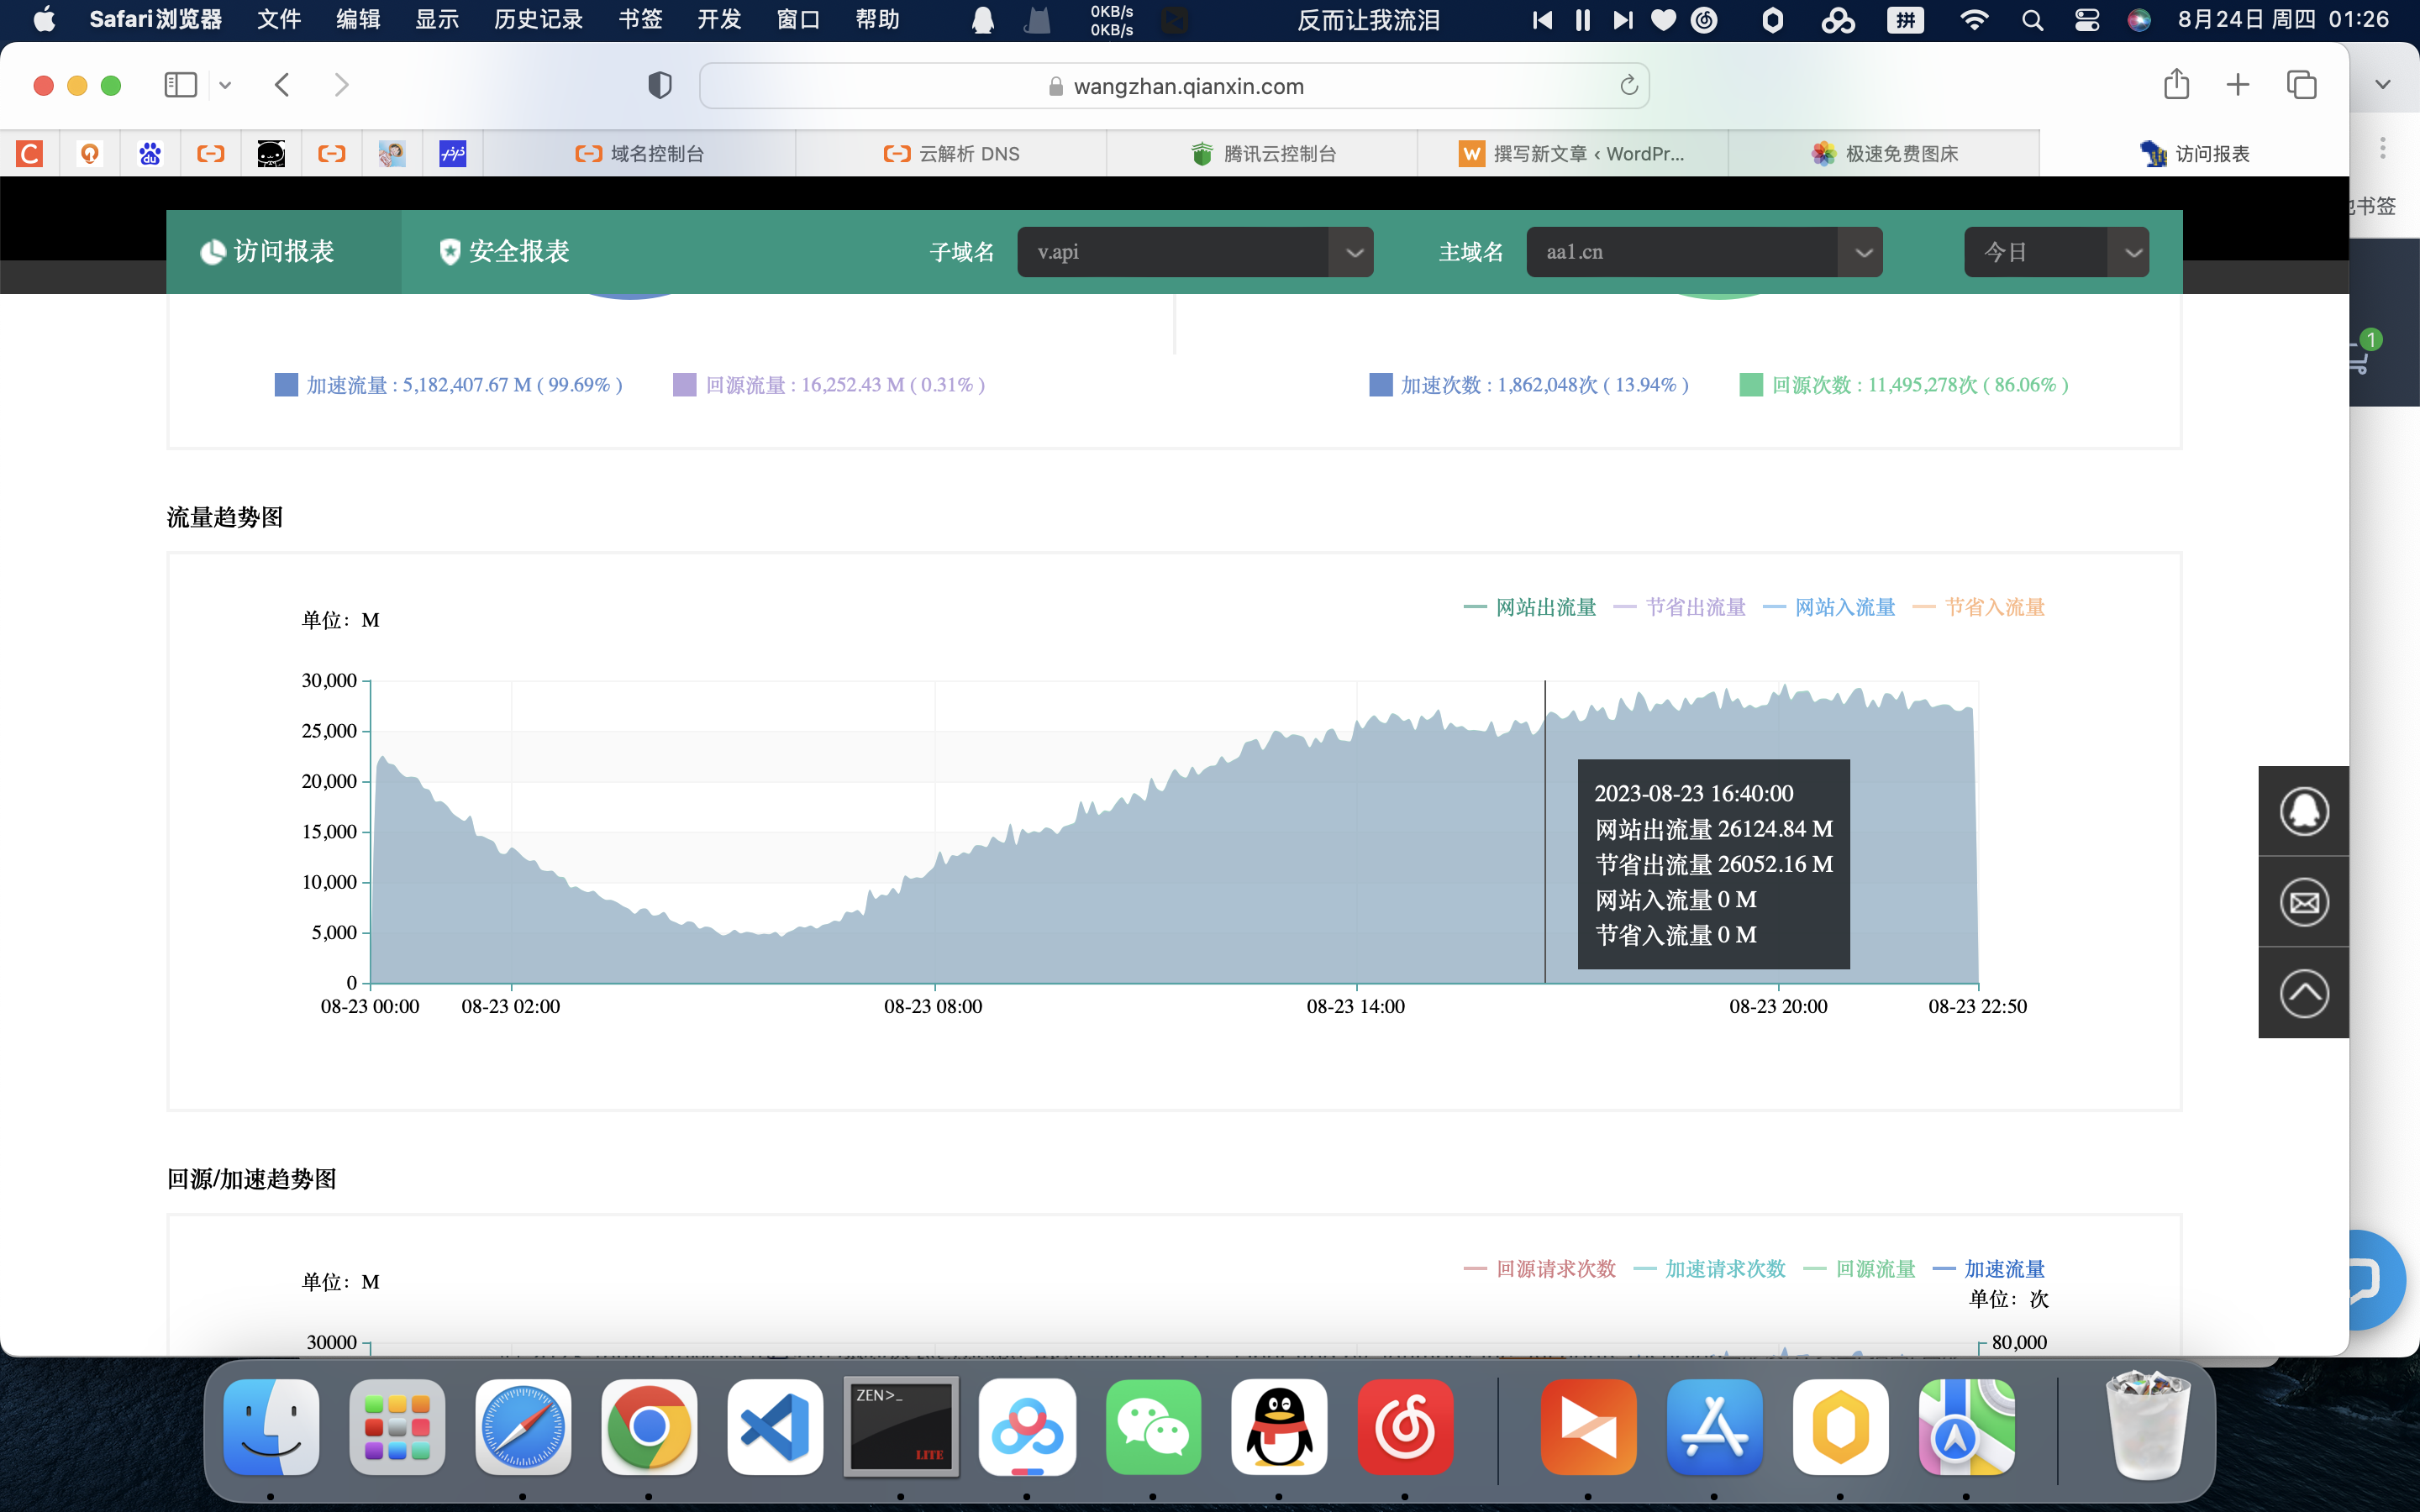Open WeChat from the Dock
2420x1512 pixels.
[x=1153, y=1427]
